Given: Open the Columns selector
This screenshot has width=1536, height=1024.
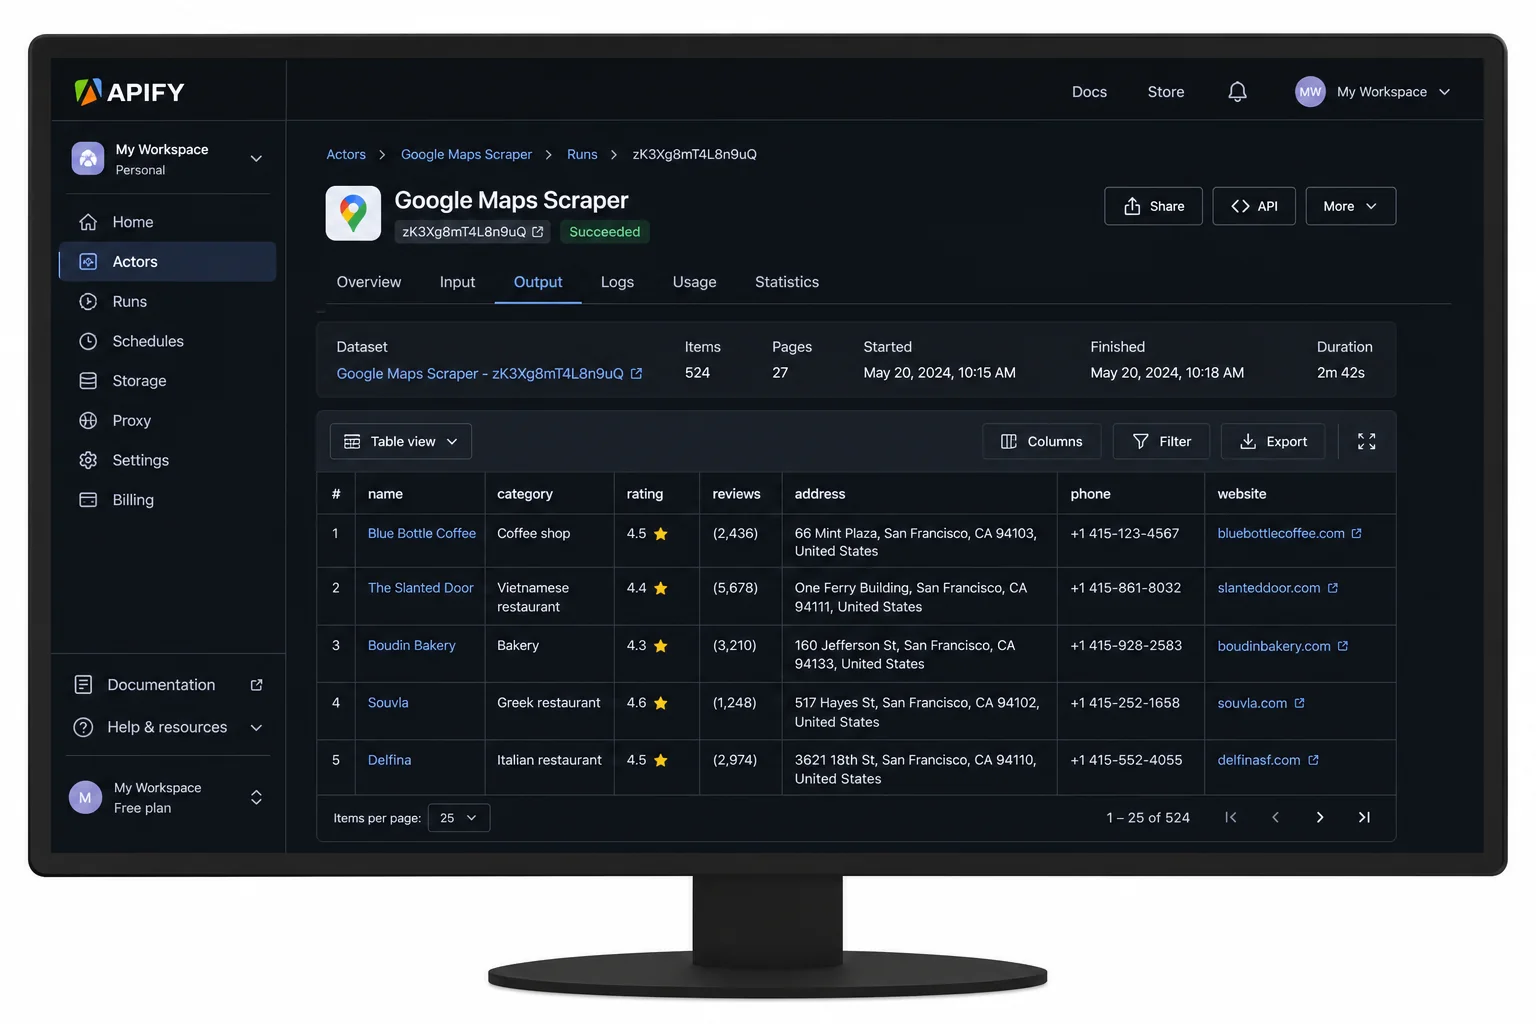Looking at the screenshot, I should coord(1041,442).
